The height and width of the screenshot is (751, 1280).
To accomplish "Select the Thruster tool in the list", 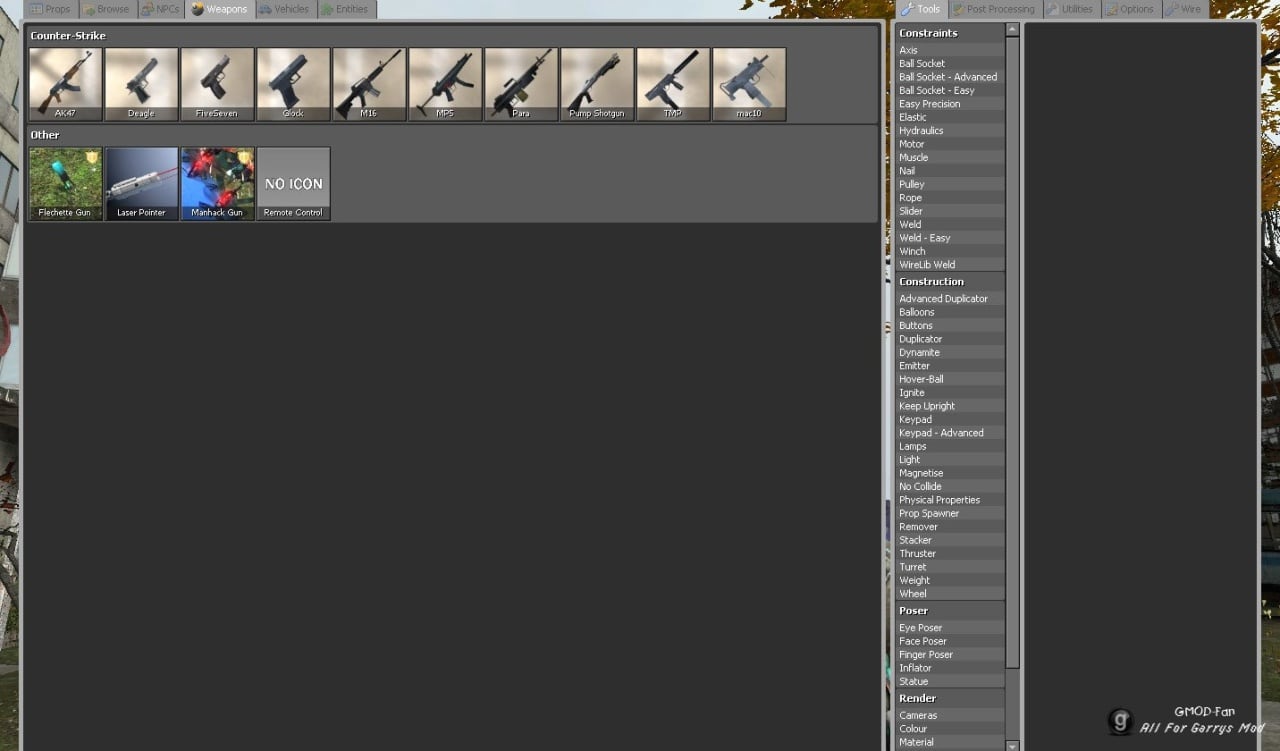I will coord(917,554).
